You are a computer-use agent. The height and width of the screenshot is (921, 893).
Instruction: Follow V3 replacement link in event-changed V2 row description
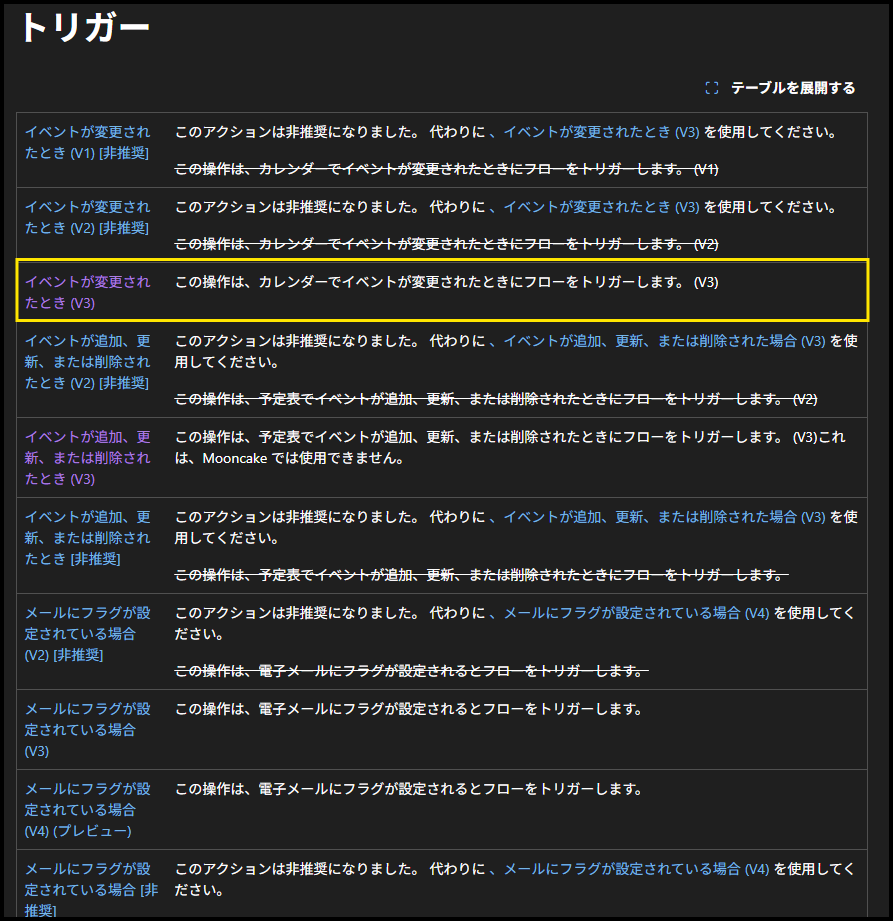coord(601,207)
